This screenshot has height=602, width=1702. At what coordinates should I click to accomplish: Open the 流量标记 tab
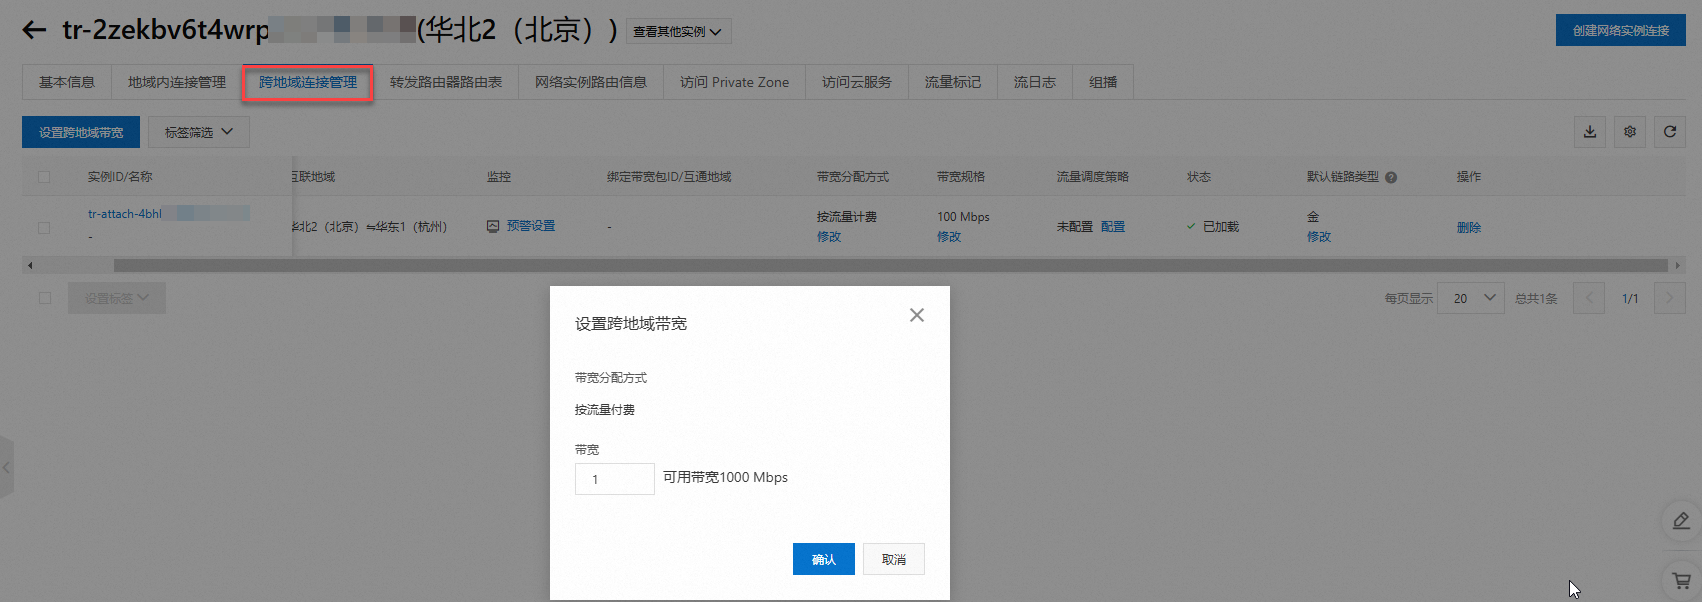[x=953, y=82]
